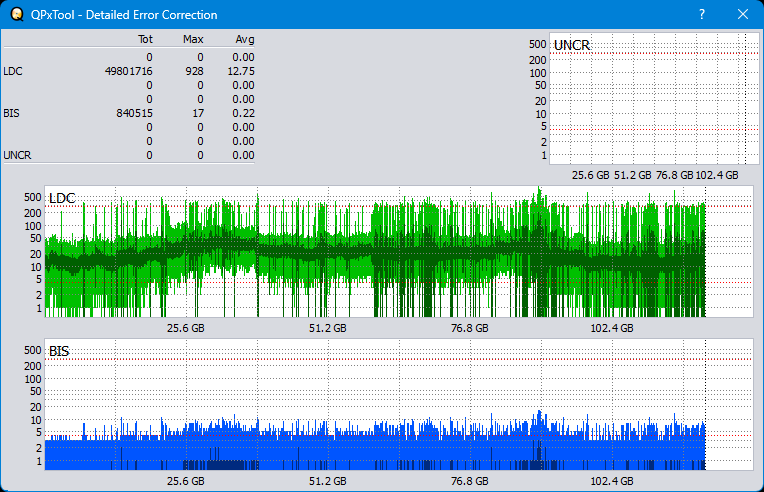Select the LDC max value 928
Screen dimensions: 764x492
click(194, 71)
